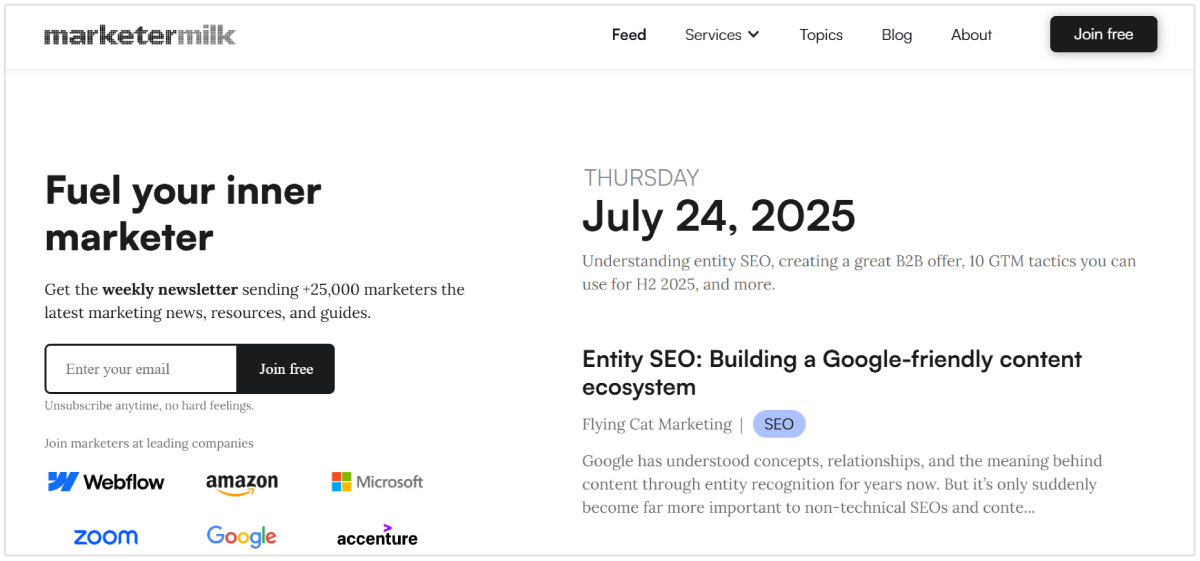Image resolution: width=1200 pixels, height=561 pixels.
Task: Submit email with Join free button
Action: point(286,369)
